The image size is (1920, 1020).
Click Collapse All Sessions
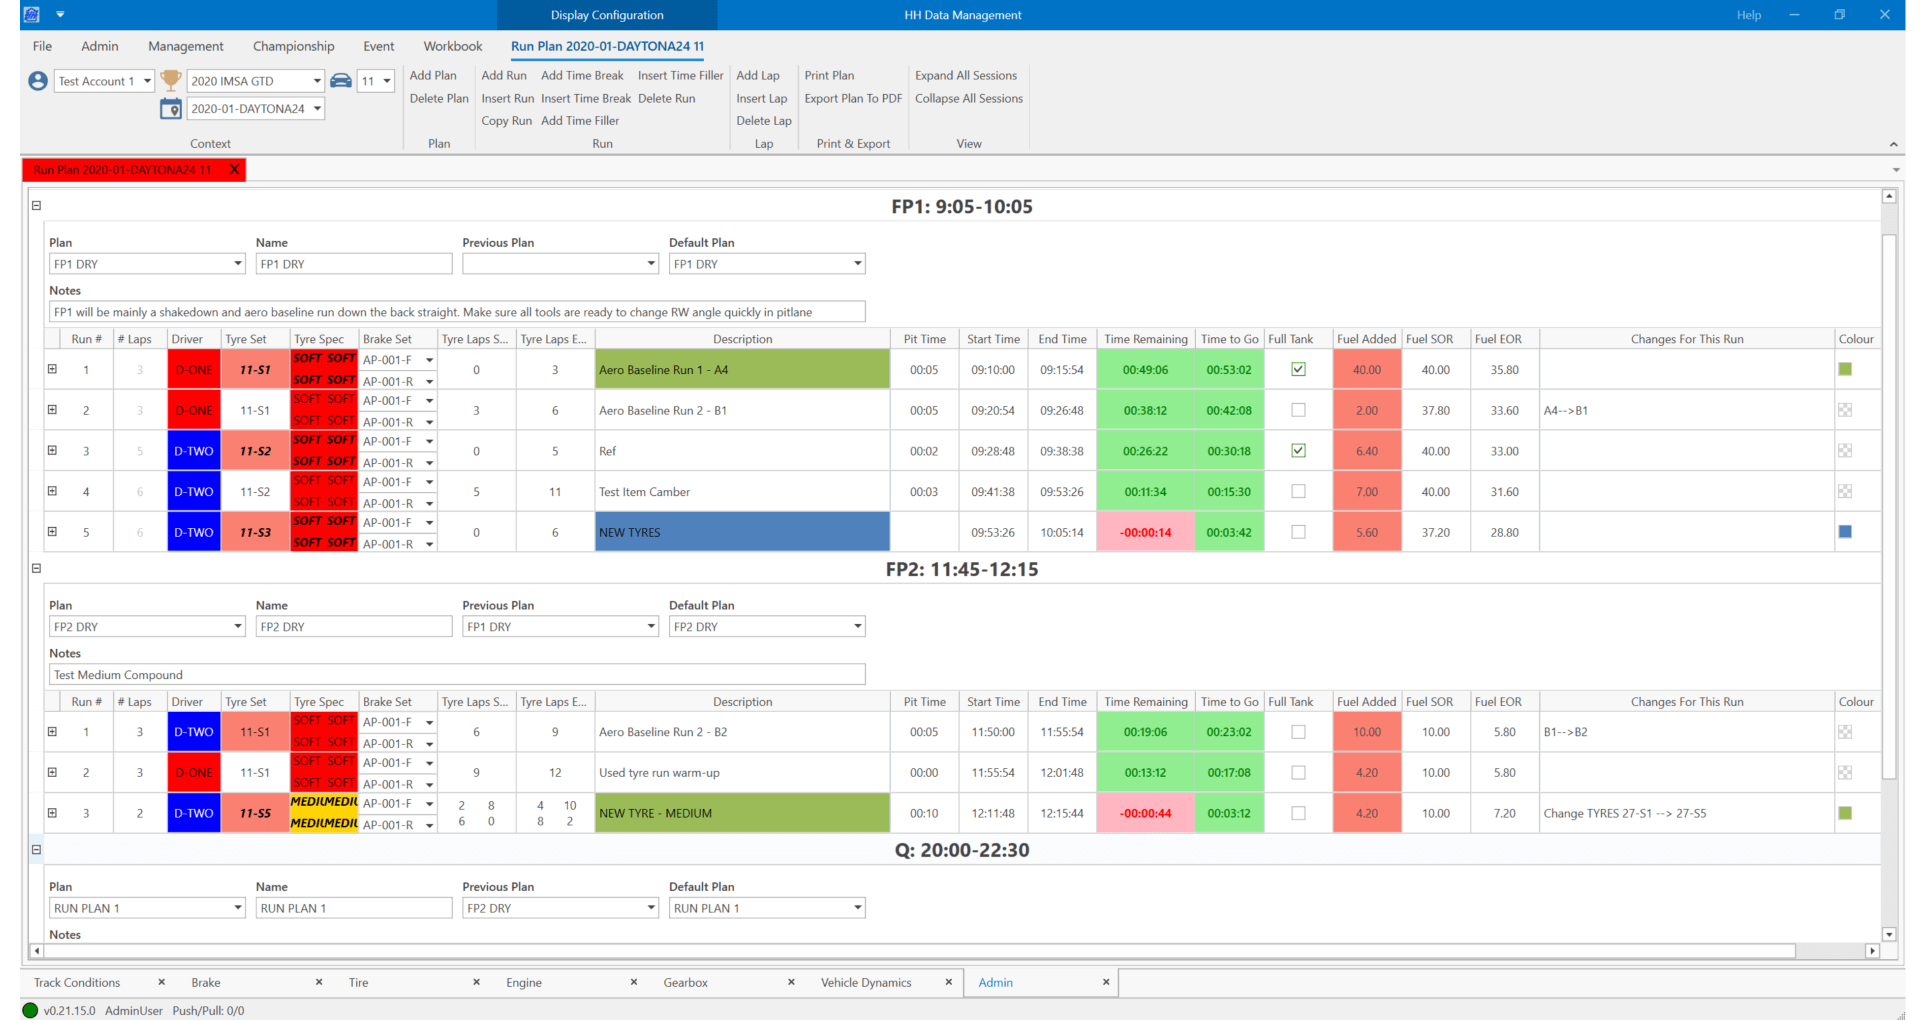(969, 98)
